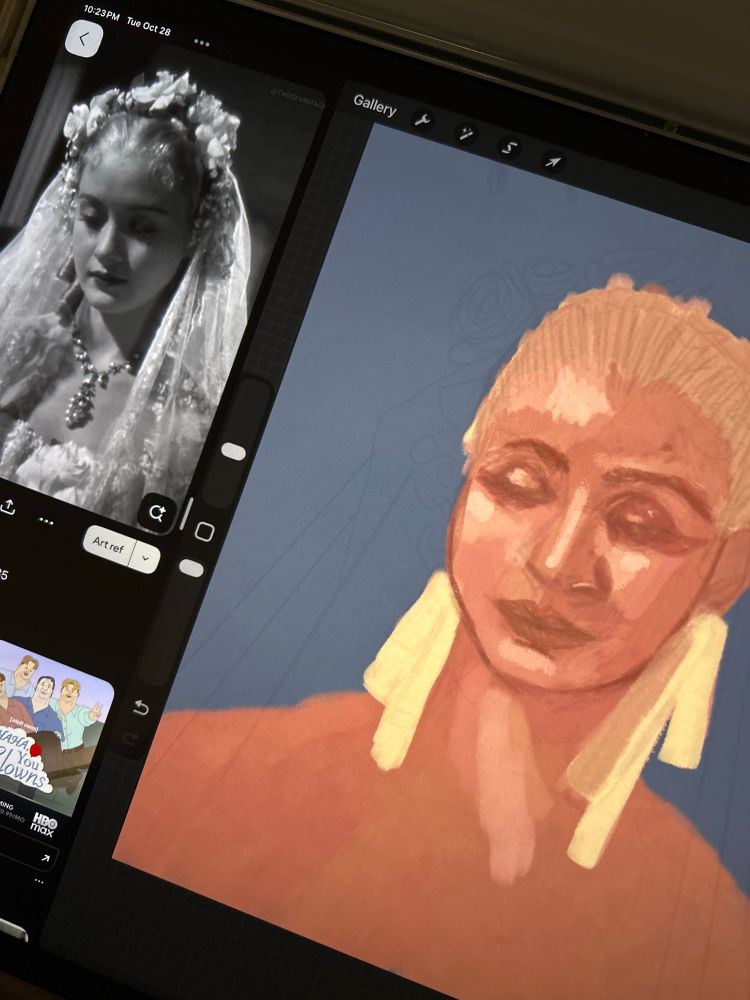This screenshot has width=750, height=1000.
Task: Click the brush size slider handle
Action: point(233,452)
